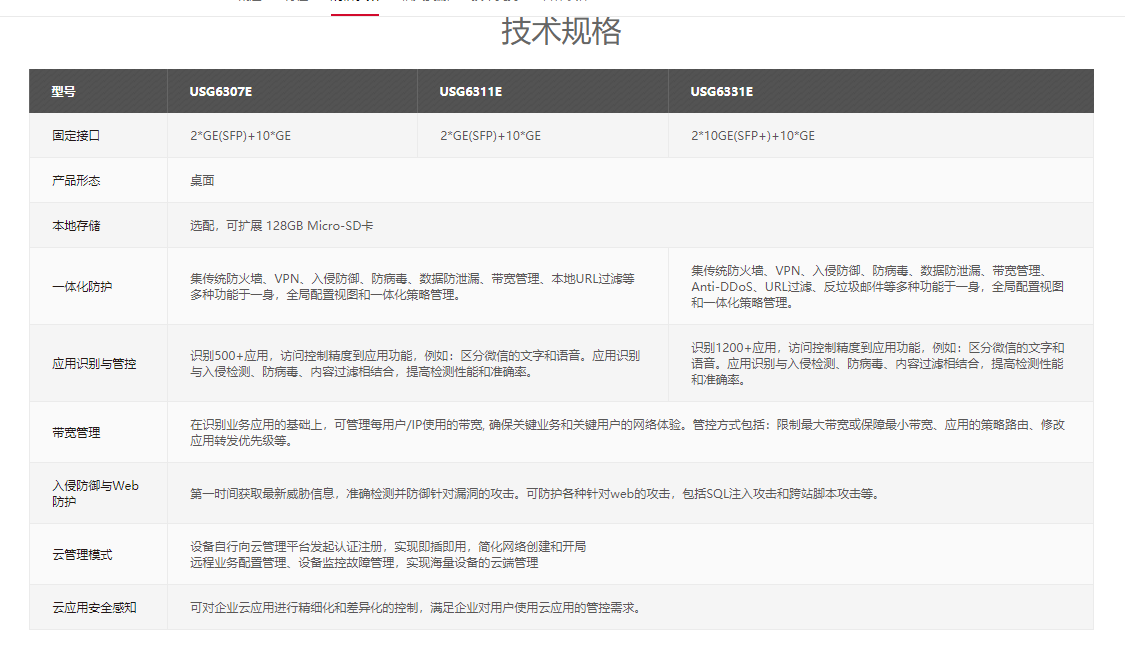Click the description mentioning 本地URL过滤等
Viewport: 1125px width, 647px height.
click(x=413, y=287)
